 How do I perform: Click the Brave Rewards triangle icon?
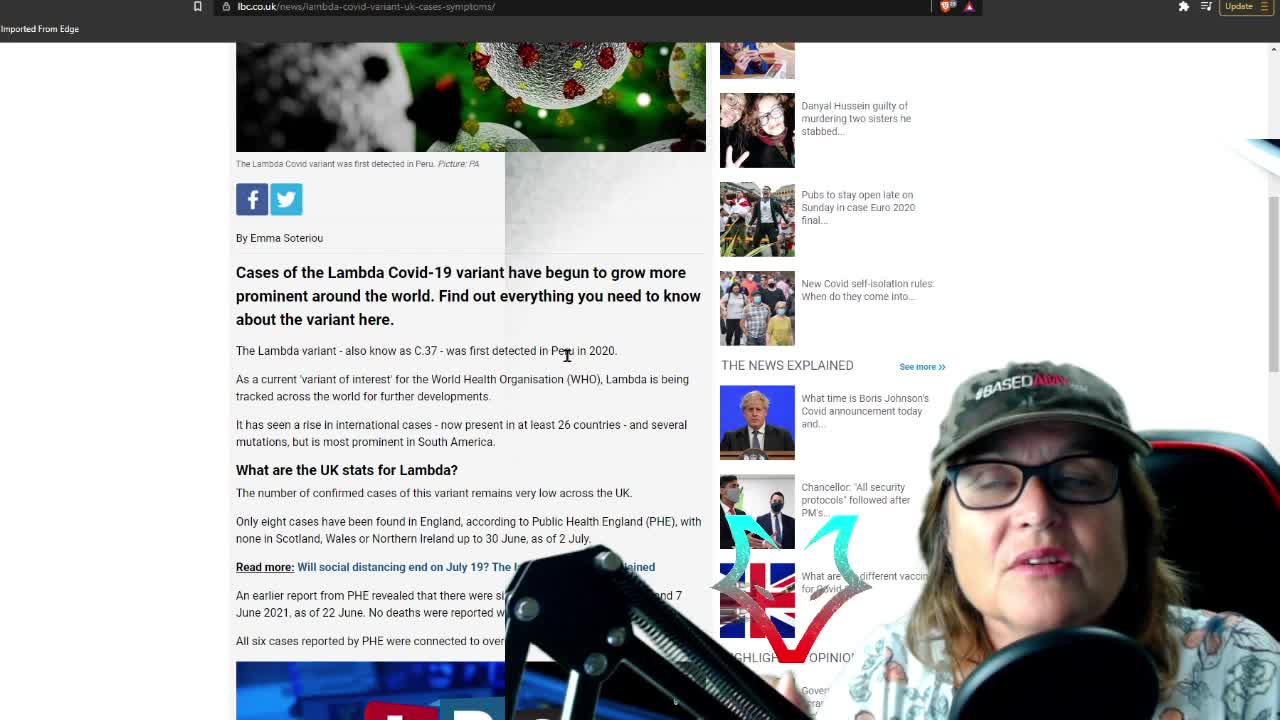pos(969,6)
